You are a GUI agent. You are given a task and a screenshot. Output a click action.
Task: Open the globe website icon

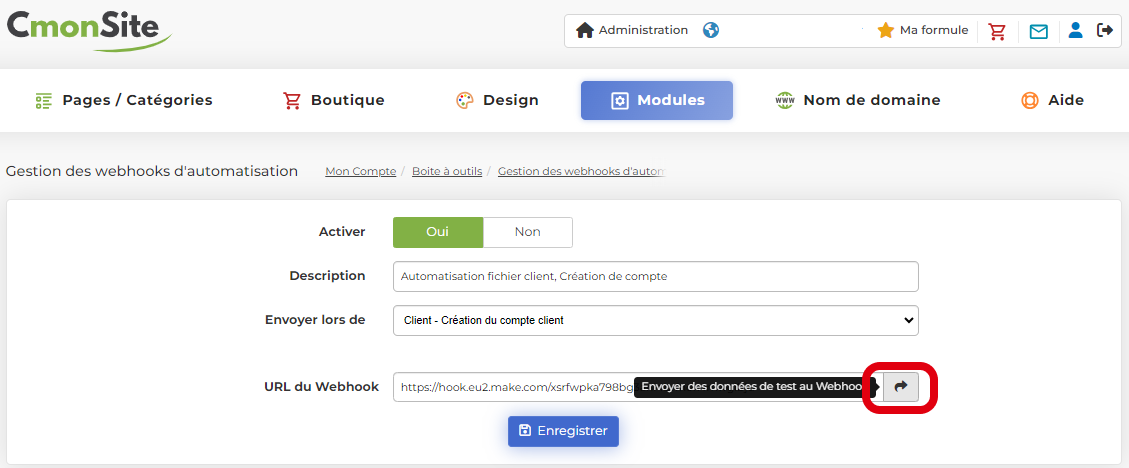tap(711, 30)
